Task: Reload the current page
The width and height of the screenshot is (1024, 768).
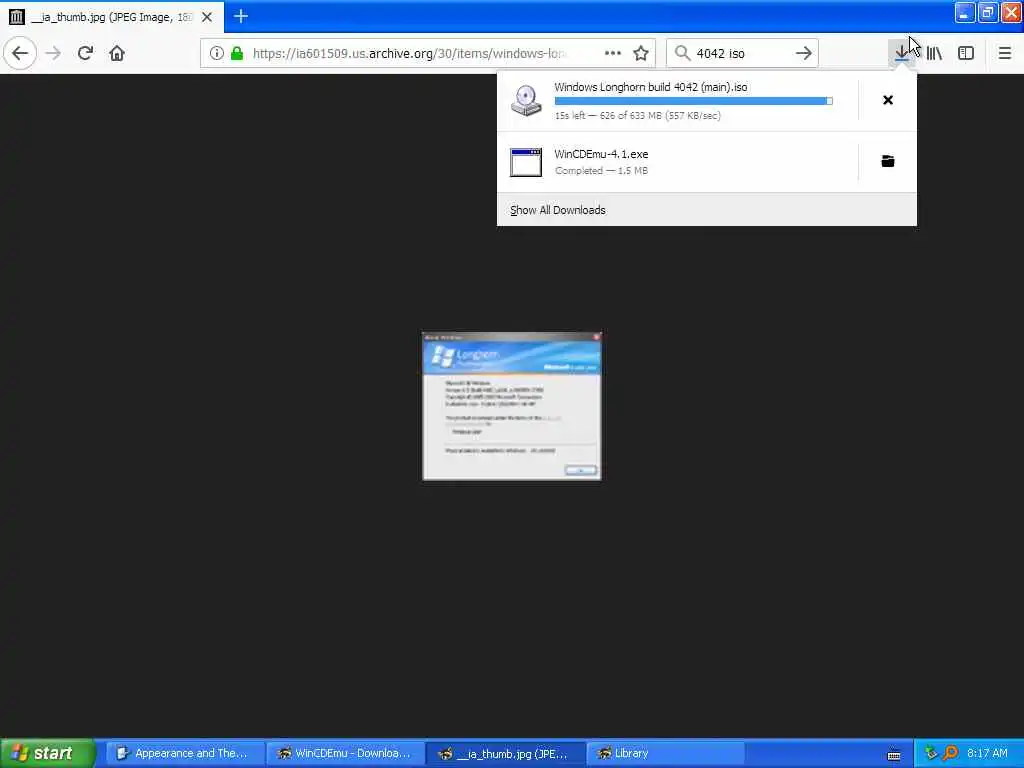Action: click(x=85, y=53)
